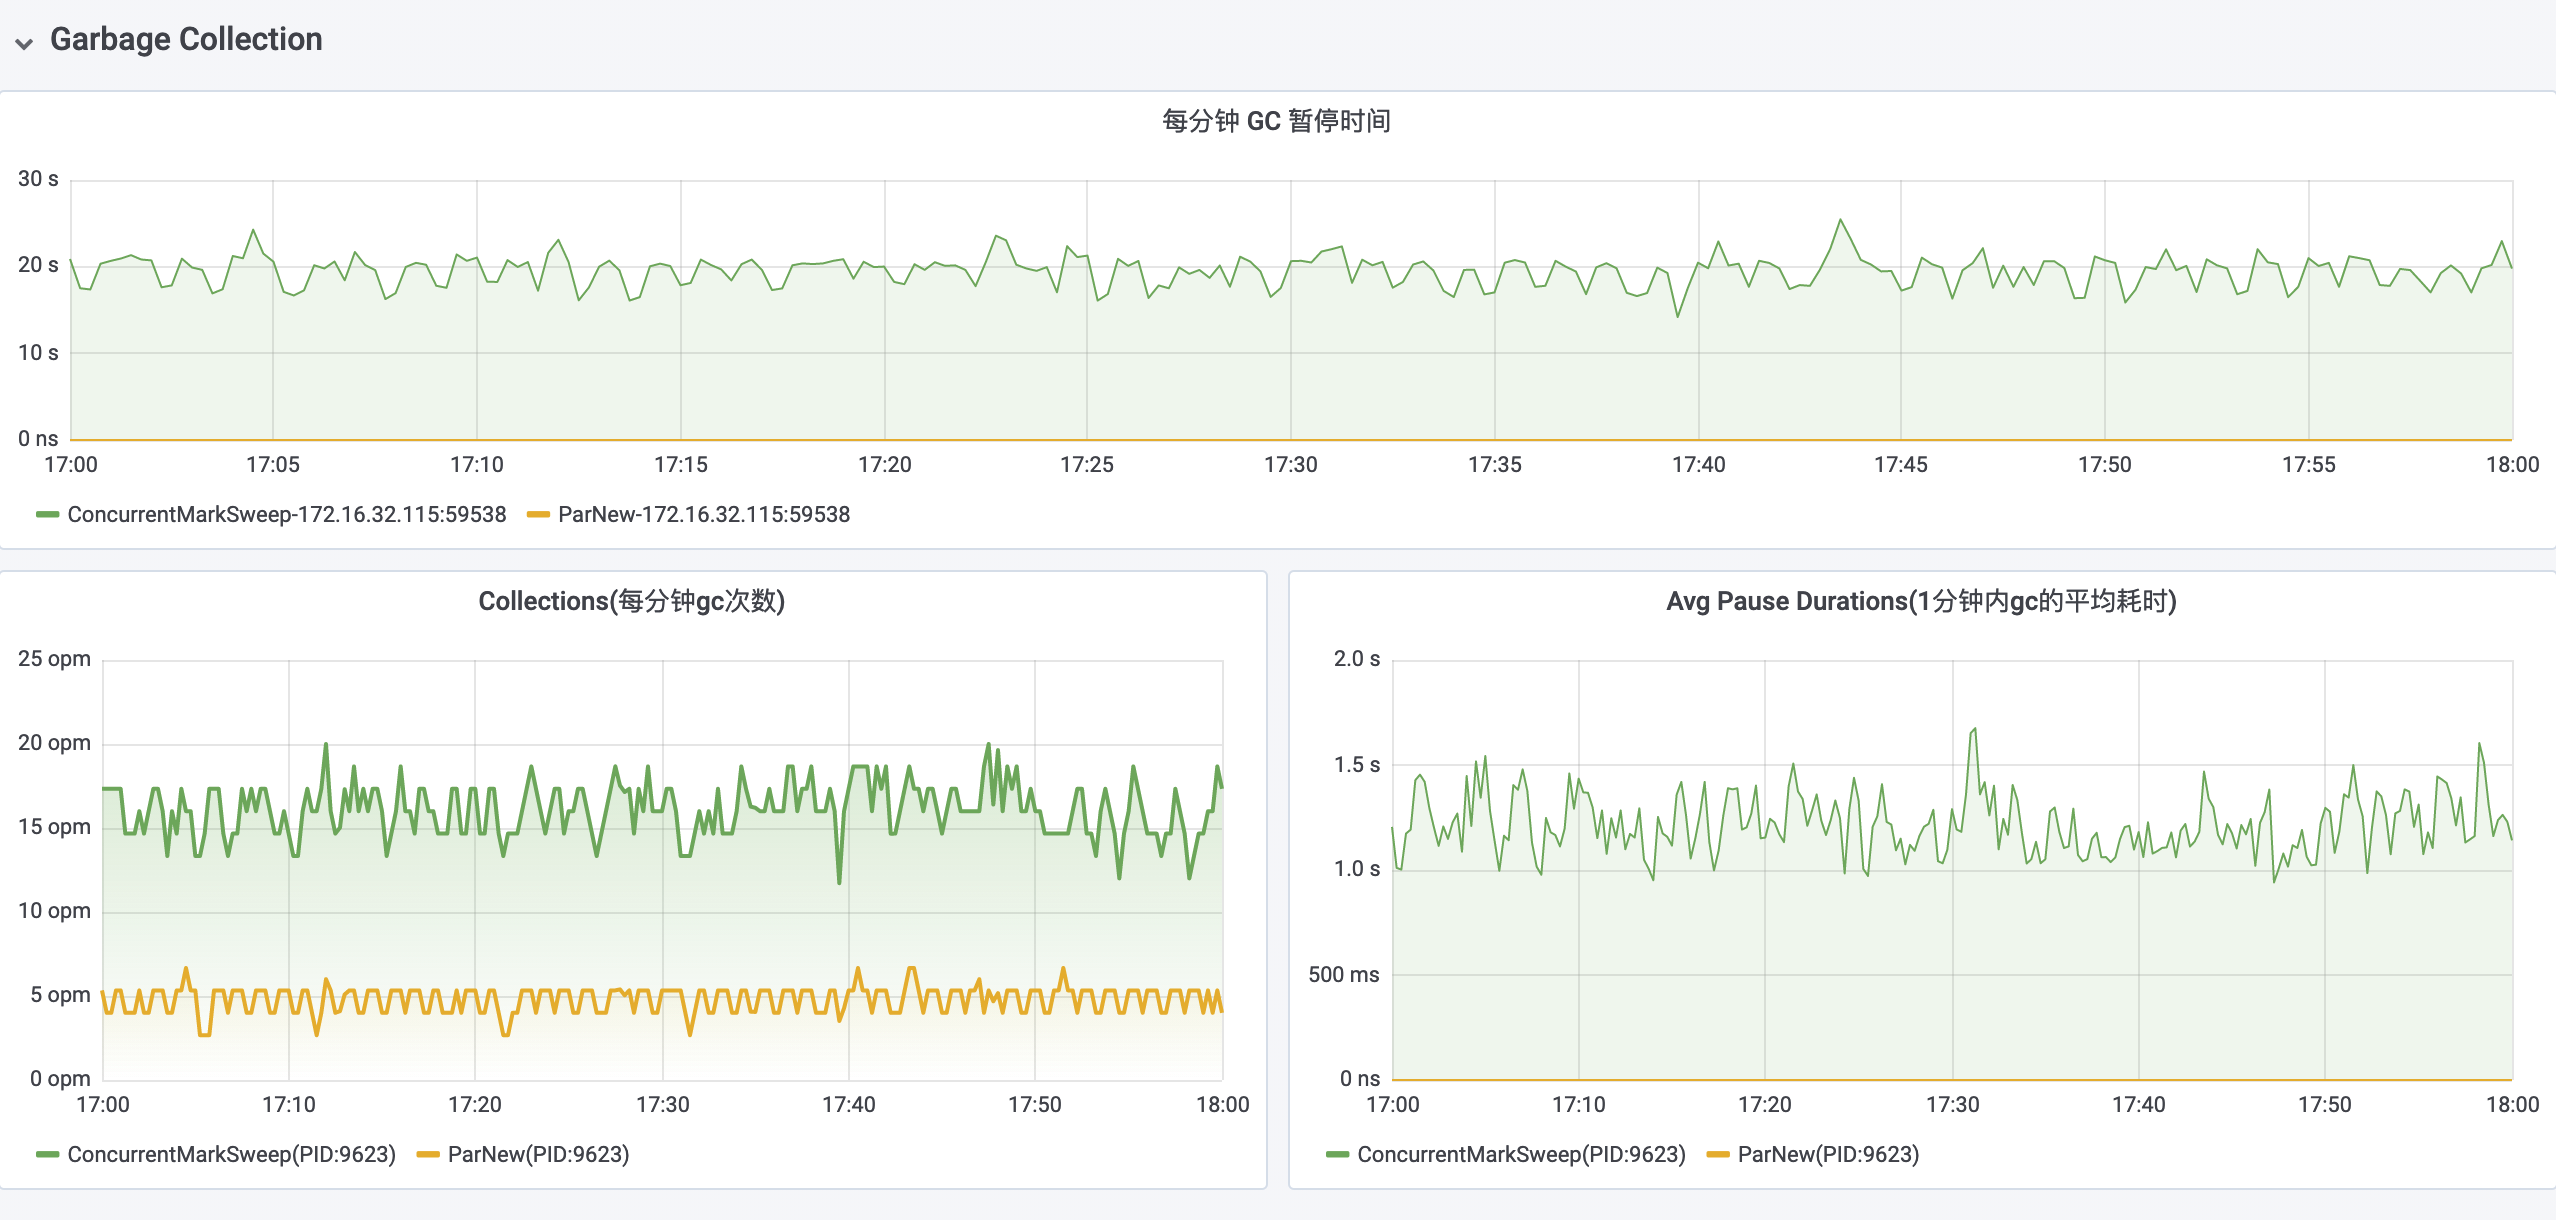Click the Garbage Collection row title
The width and height of the screenshot is (2556, 1220).
[186, 39]
